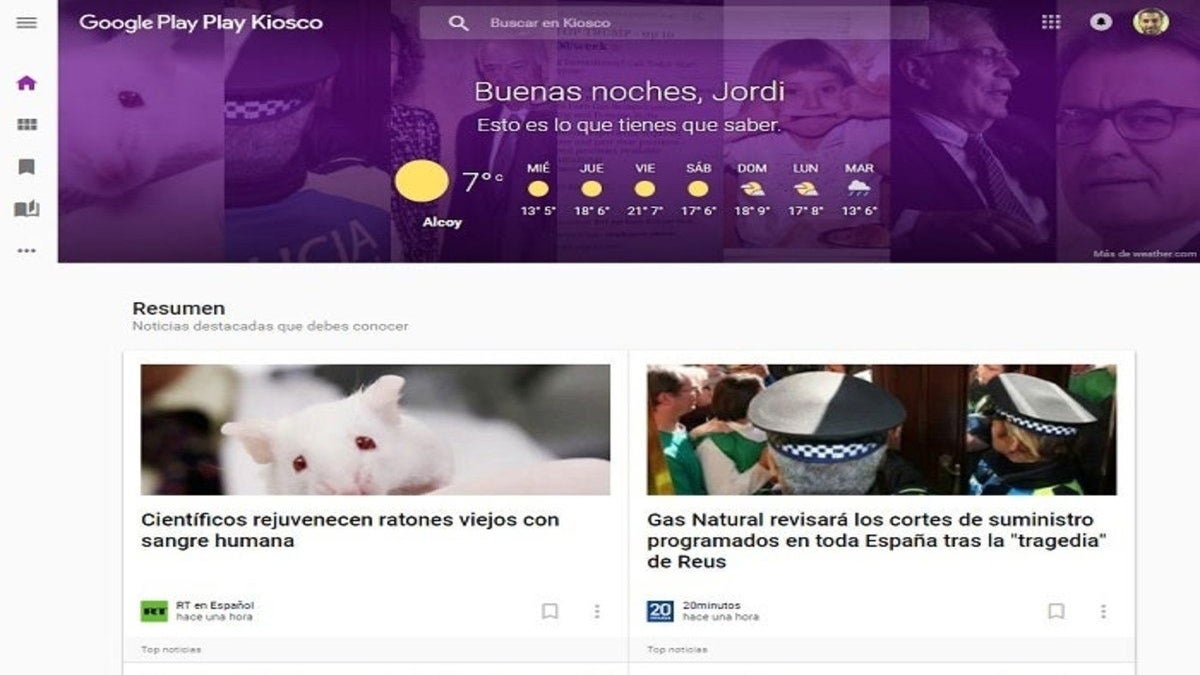Open the newsstand reading icon in sidebar
The image size is (1200, 675).
tap(27, 209)
